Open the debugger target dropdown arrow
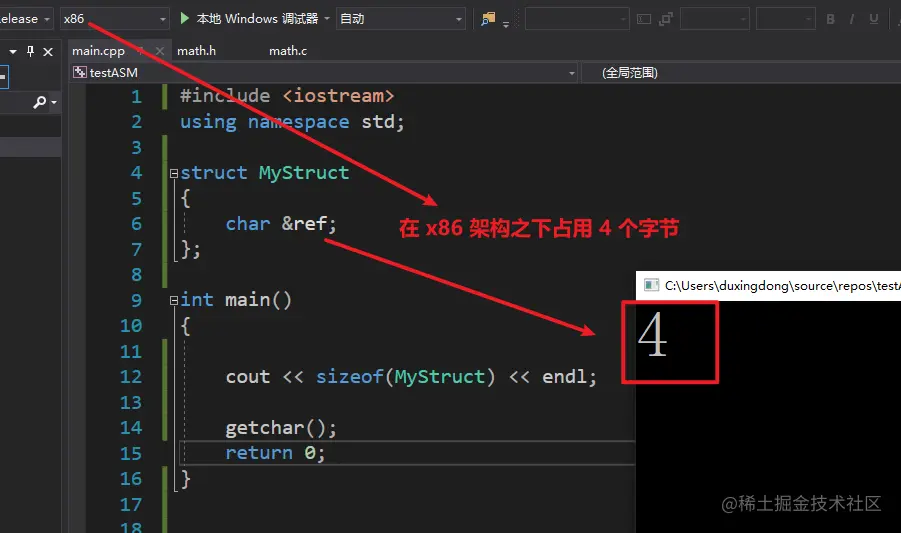901x533 pixels. (327, 18)
